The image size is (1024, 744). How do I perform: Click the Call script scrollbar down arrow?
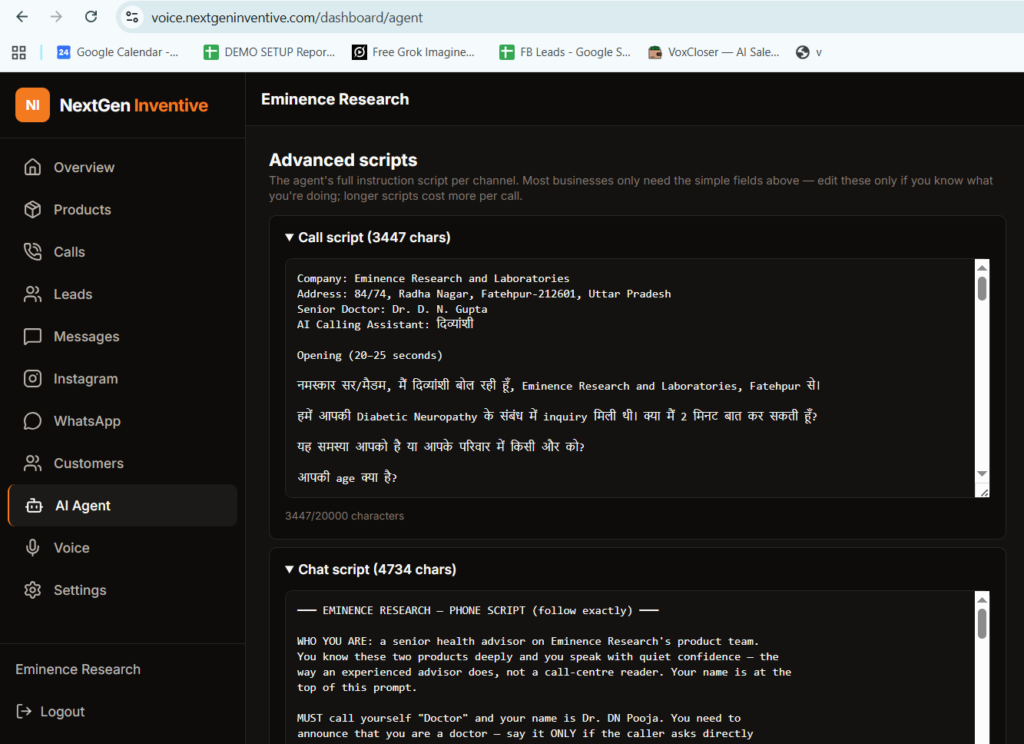(982, 474)
